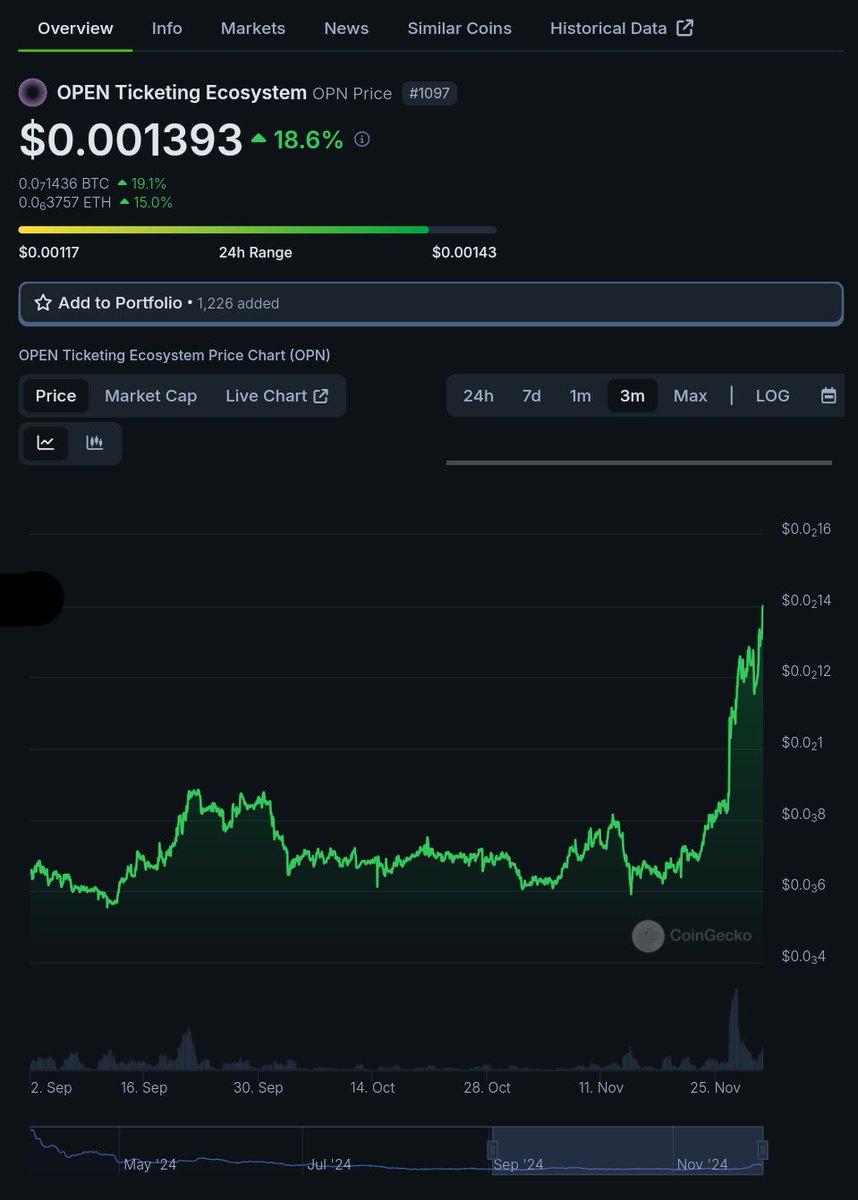Click the 24h Range progress bar
The height and width of the screenshot is (1200, 858).
click(257, 230)
